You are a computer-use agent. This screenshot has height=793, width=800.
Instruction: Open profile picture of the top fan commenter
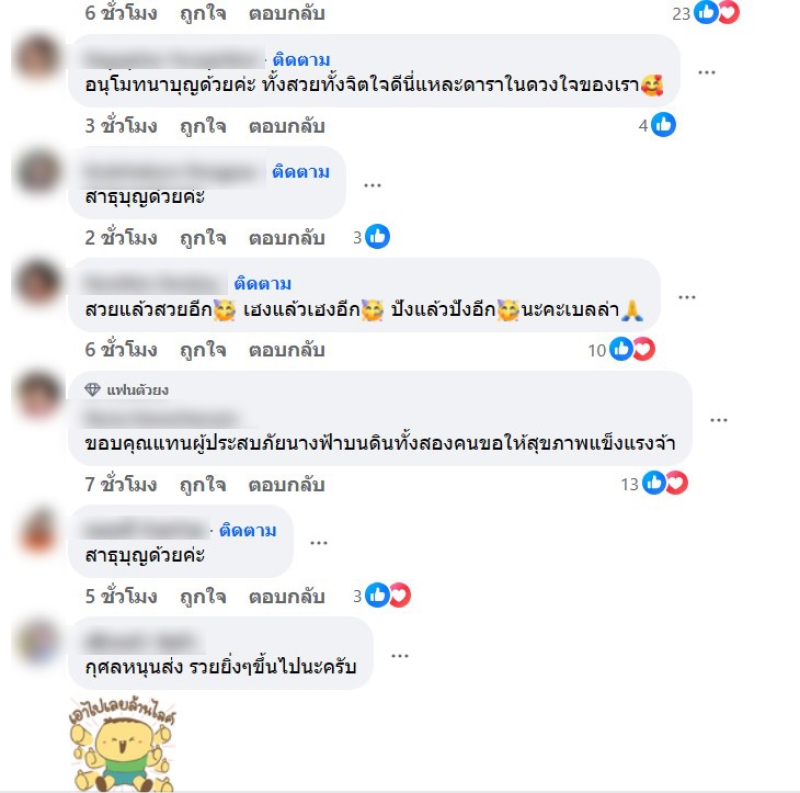(x=38, y=395)
